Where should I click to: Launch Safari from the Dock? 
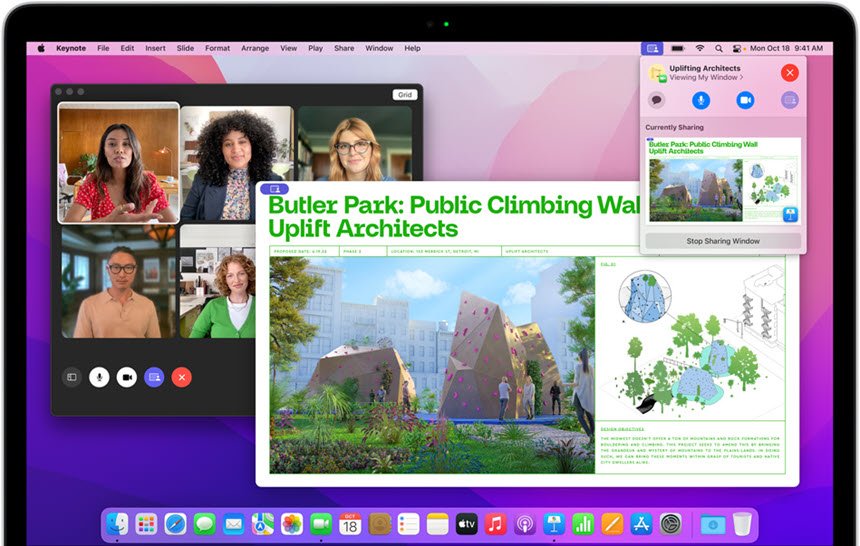[176, 525]
